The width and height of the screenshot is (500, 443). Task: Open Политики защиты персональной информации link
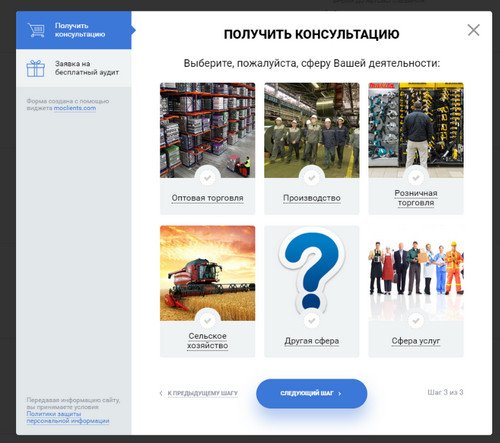point(68,417)
